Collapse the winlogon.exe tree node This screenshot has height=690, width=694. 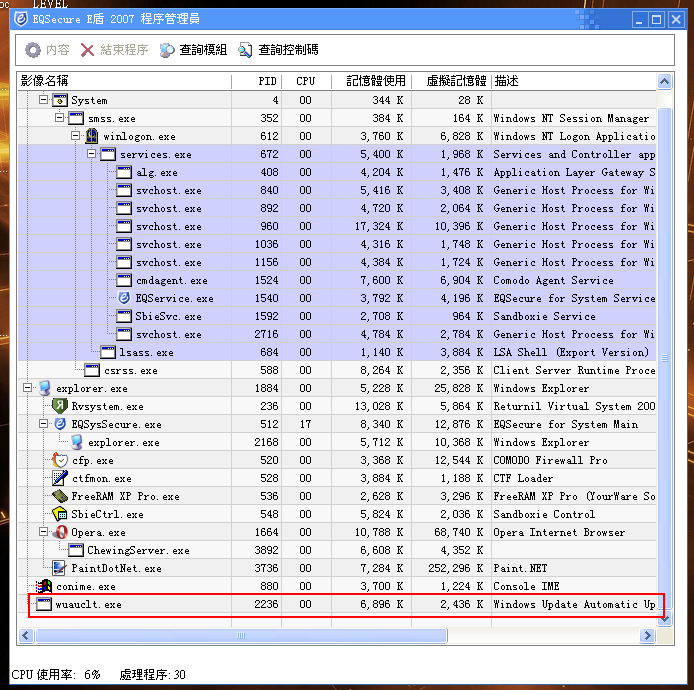(x=76, y=135)
